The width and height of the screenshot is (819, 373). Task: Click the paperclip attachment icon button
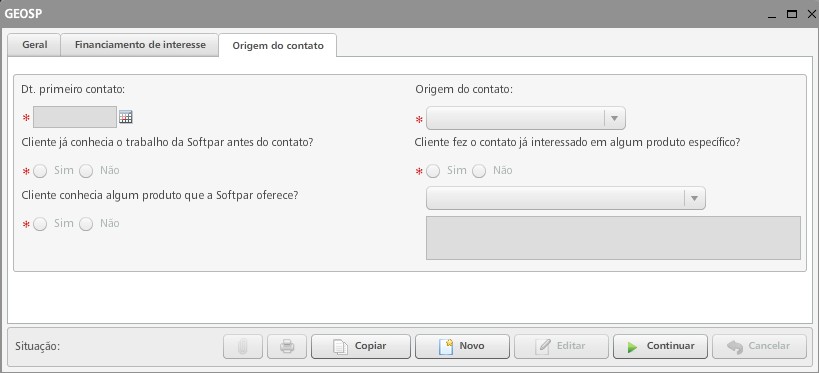(243, 346)
